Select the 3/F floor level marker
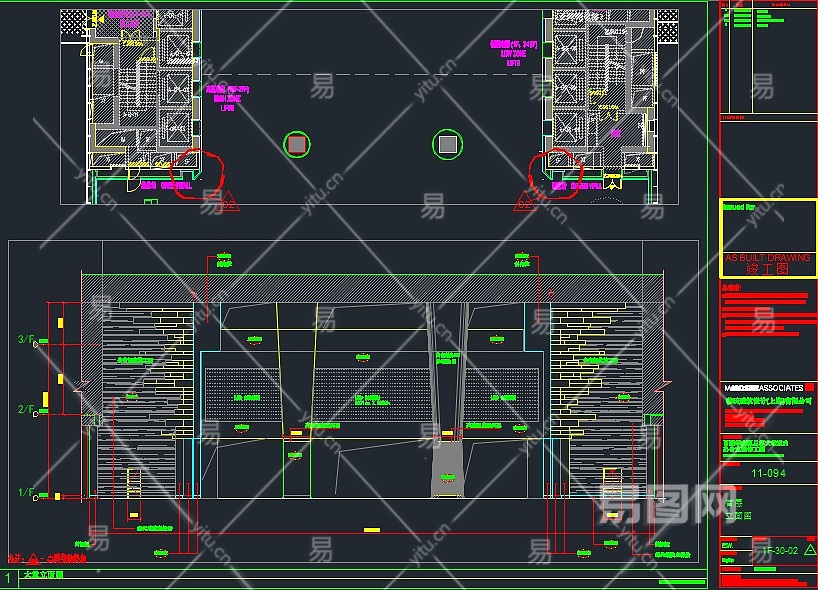Image resolution: width=818 pixels, height=590 pixels. point(25,341)
